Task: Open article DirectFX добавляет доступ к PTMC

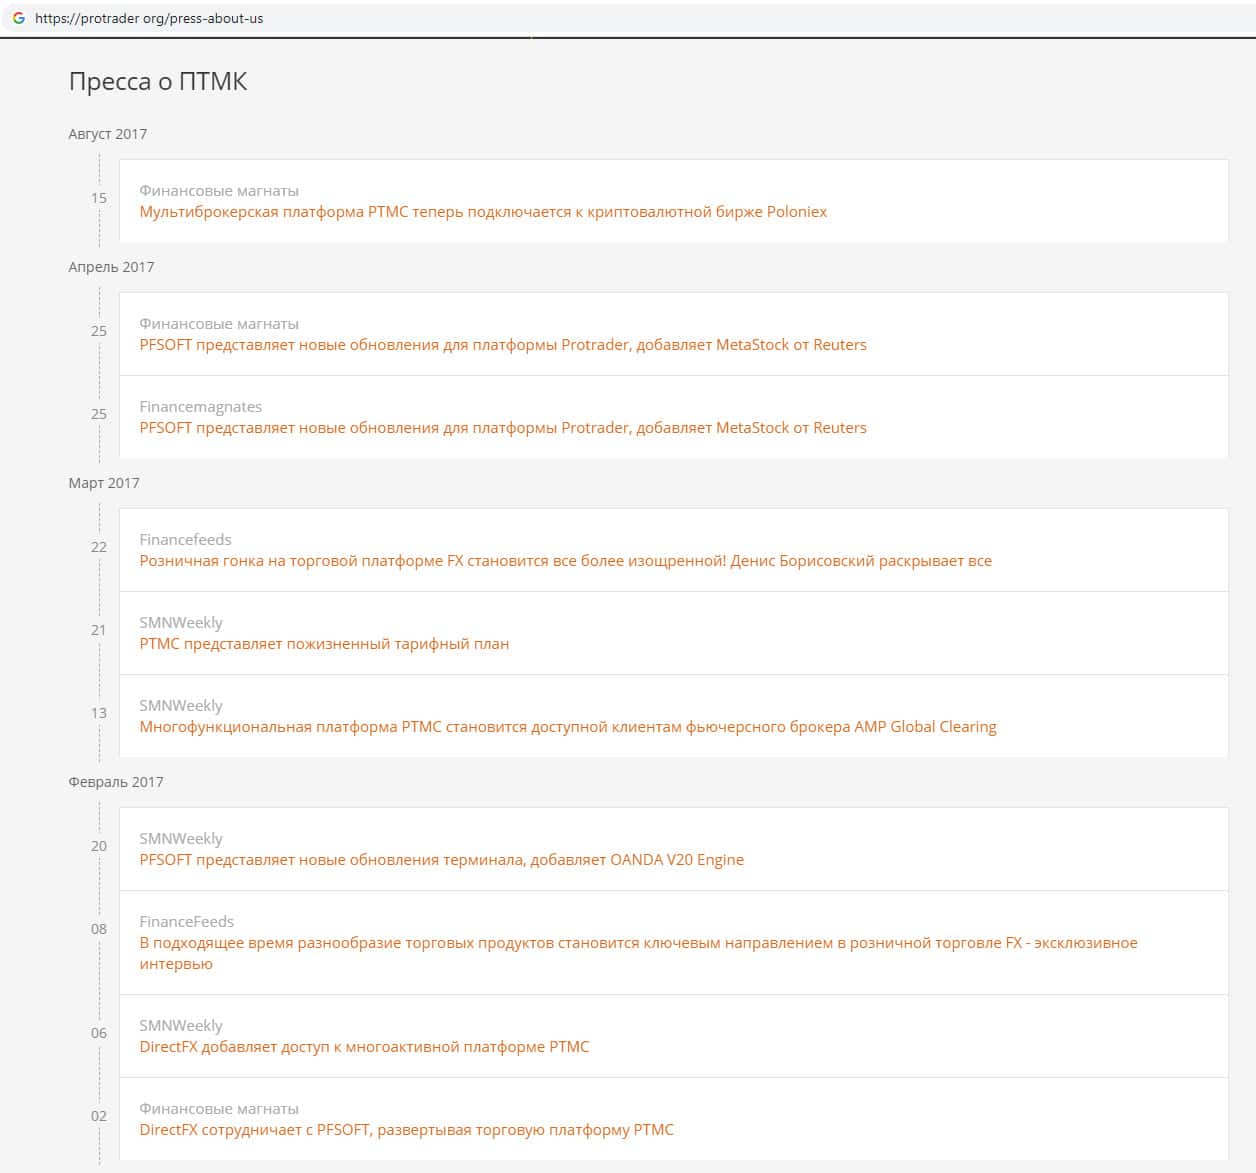Action: pyautogui.click(x=364, y=1047)
